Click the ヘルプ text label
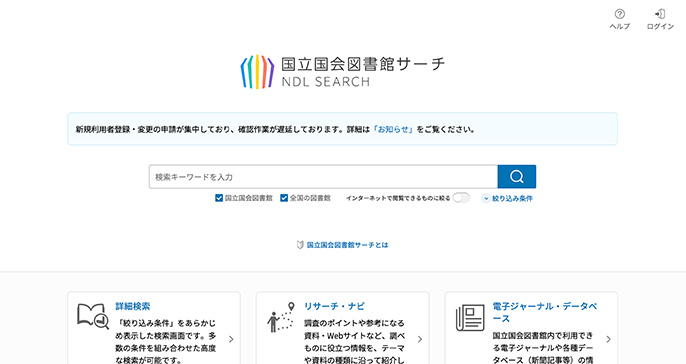 click(x=620, y=26)
